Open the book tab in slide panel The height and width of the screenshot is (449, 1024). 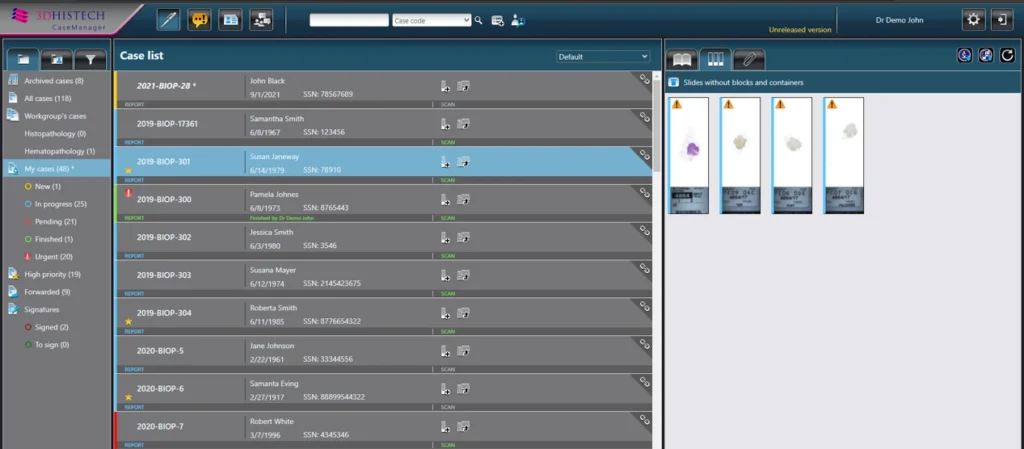click(x=682, y=59)
